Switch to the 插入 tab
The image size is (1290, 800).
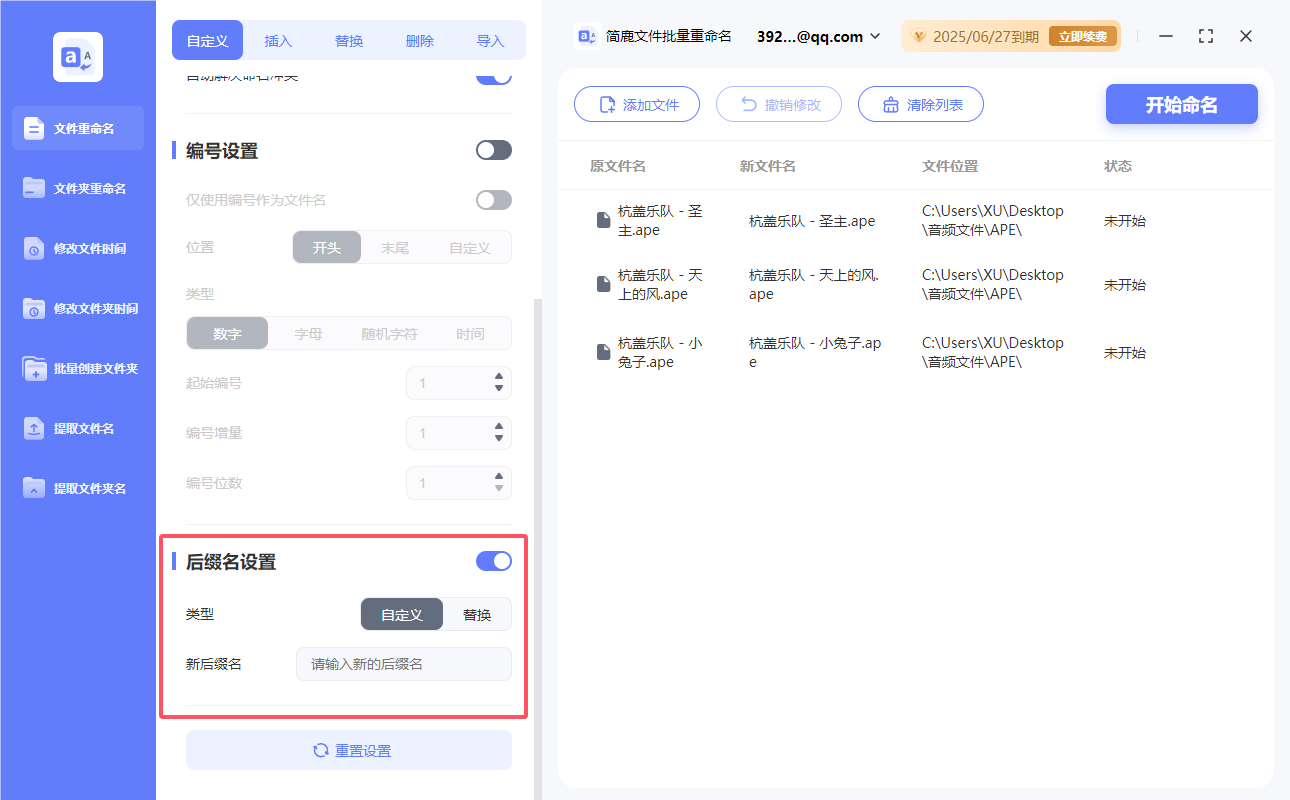(x=278, y=40)
